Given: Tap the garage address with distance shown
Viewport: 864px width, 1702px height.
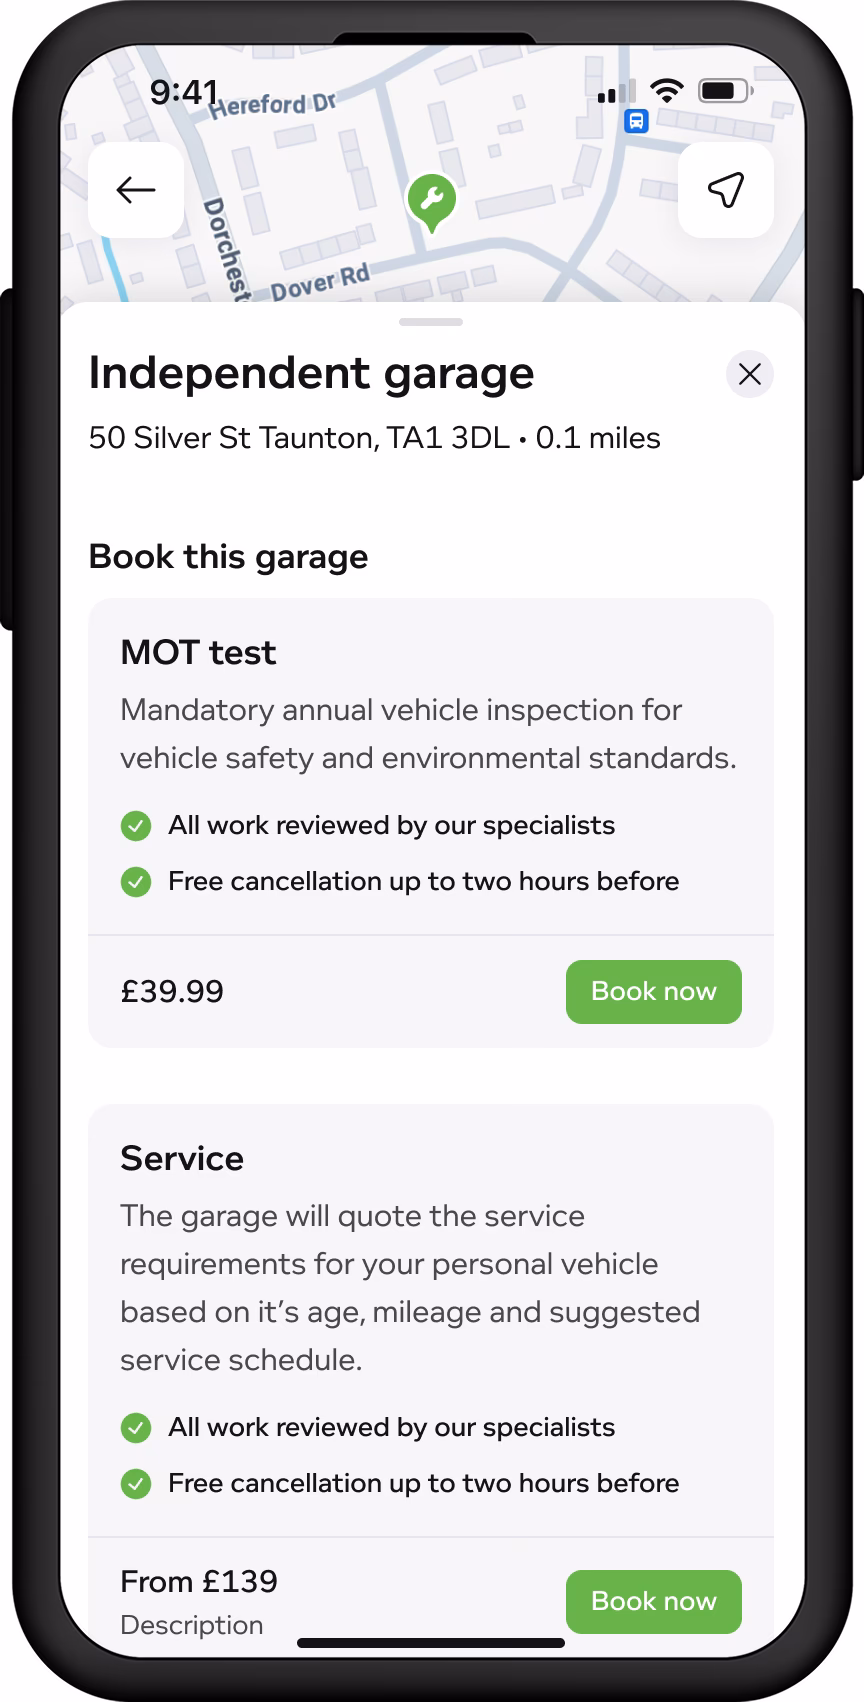Looking at the screenshot, I should (x=373, y=438).
